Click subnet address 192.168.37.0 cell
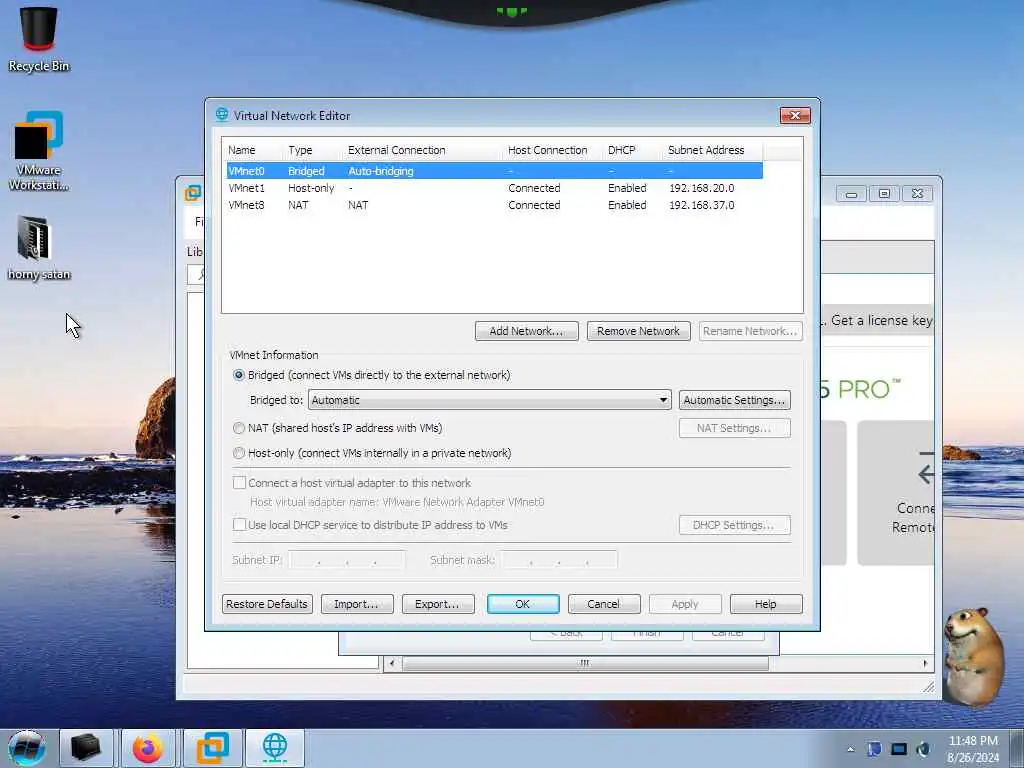This screenshot has width=1024, height=768. (701, 205)
